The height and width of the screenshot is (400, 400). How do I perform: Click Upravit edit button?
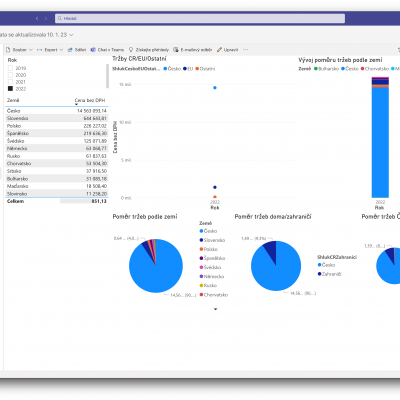pos(228,50)
